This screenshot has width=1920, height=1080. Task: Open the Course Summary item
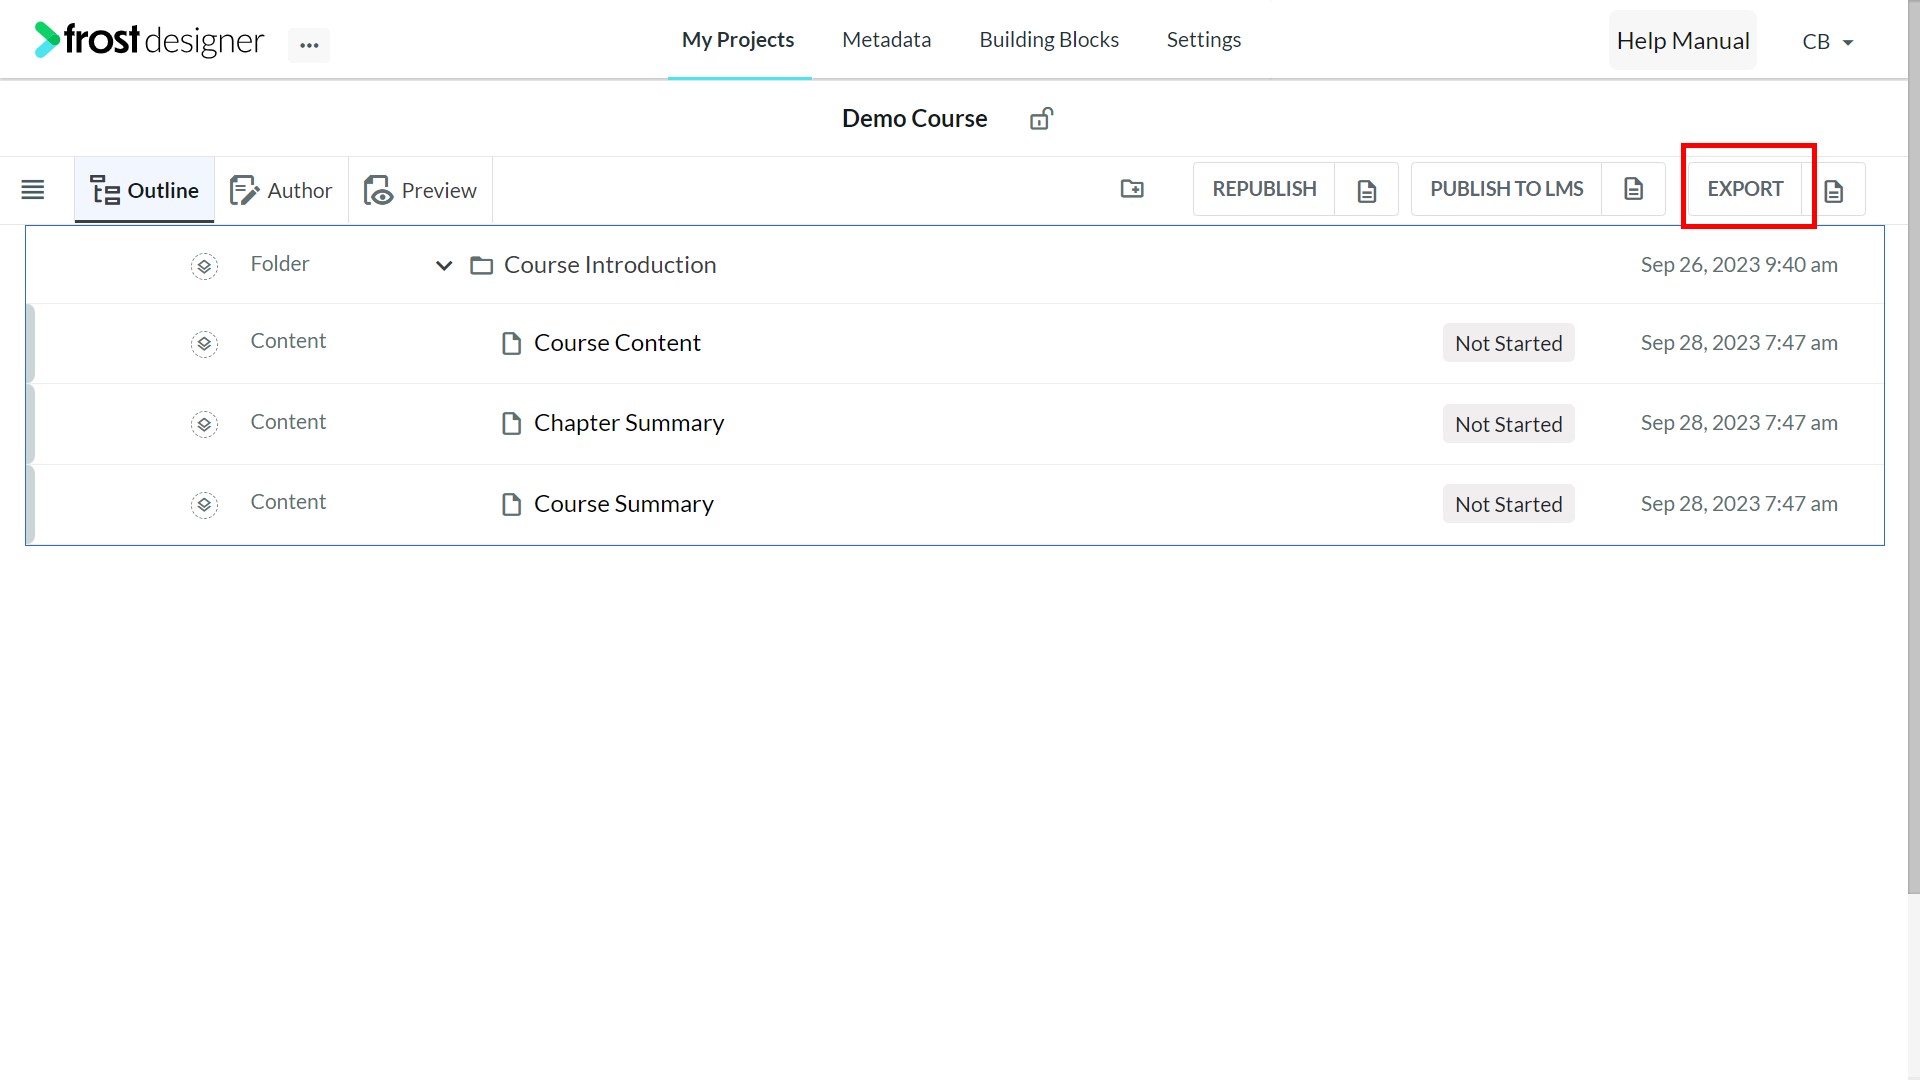pos(624,504)
